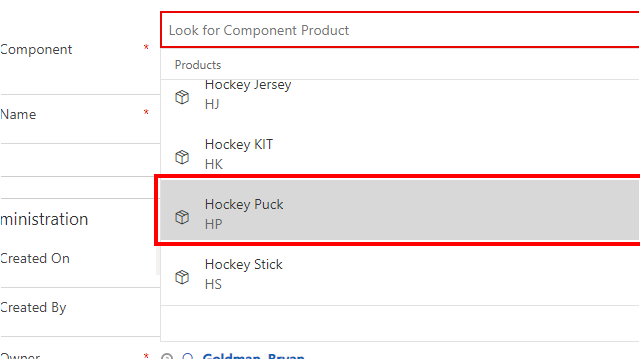Open the Goldman, Bryan owner link

point(253,356)
